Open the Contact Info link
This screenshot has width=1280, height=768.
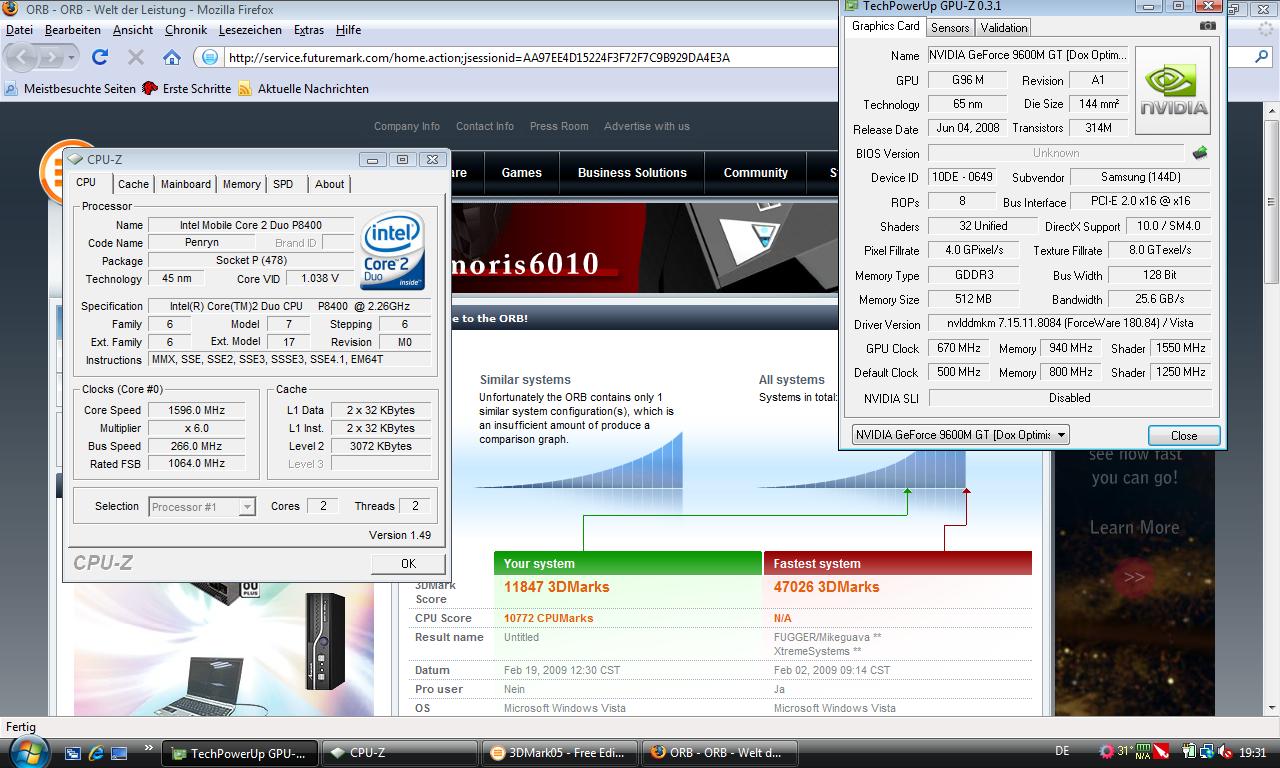coord(485,127)
